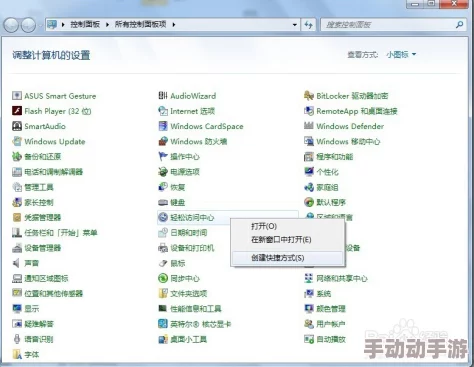Click the Windows 防火墙 icon

click(x=163, y=141)
